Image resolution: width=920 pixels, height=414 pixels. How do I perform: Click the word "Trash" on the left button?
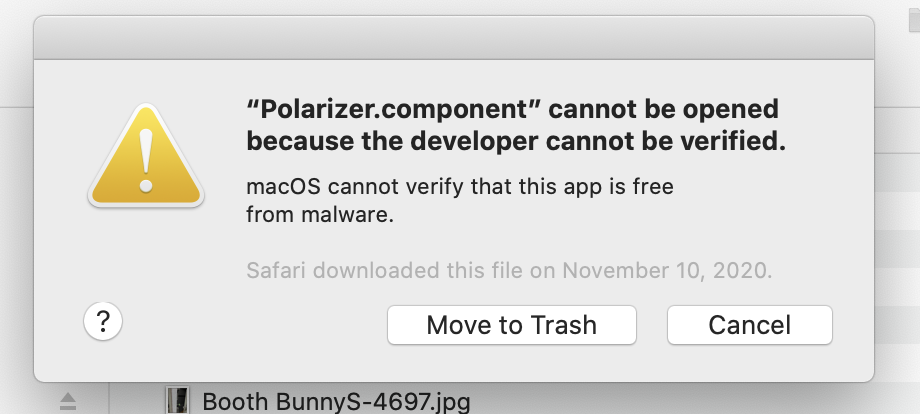[562, 324]
